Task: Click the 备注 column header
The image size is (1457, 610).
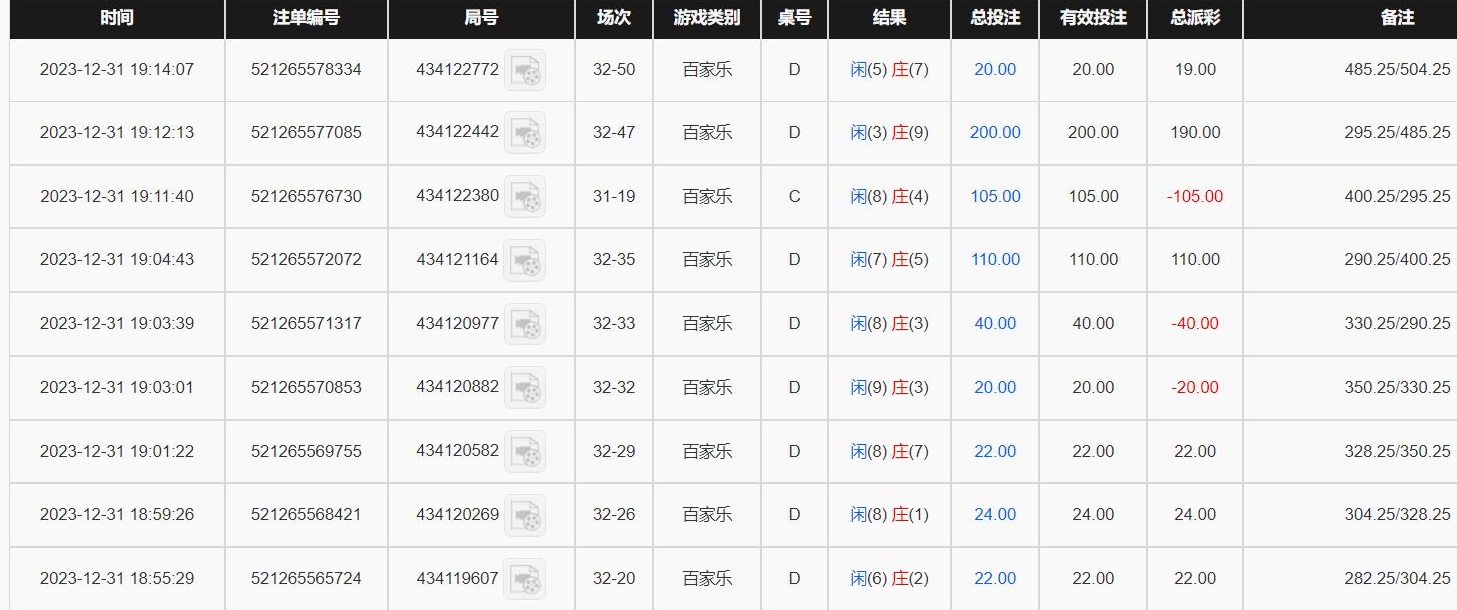Action: coord(1397,18)
